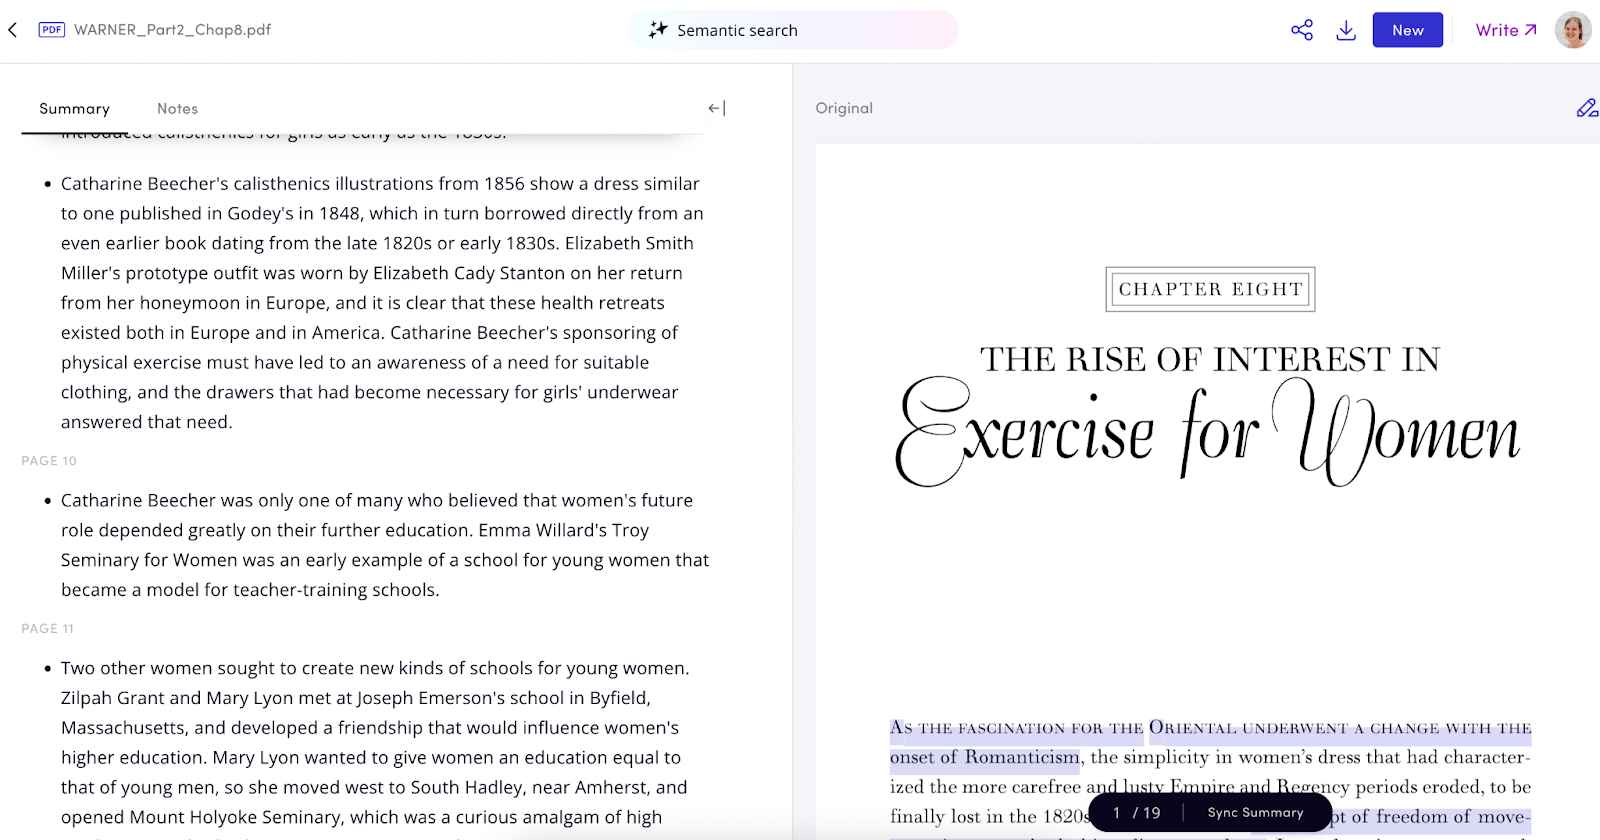The image size is (1600, 840).
Task: Switch to the Summary tab
Action: (75, 109)
